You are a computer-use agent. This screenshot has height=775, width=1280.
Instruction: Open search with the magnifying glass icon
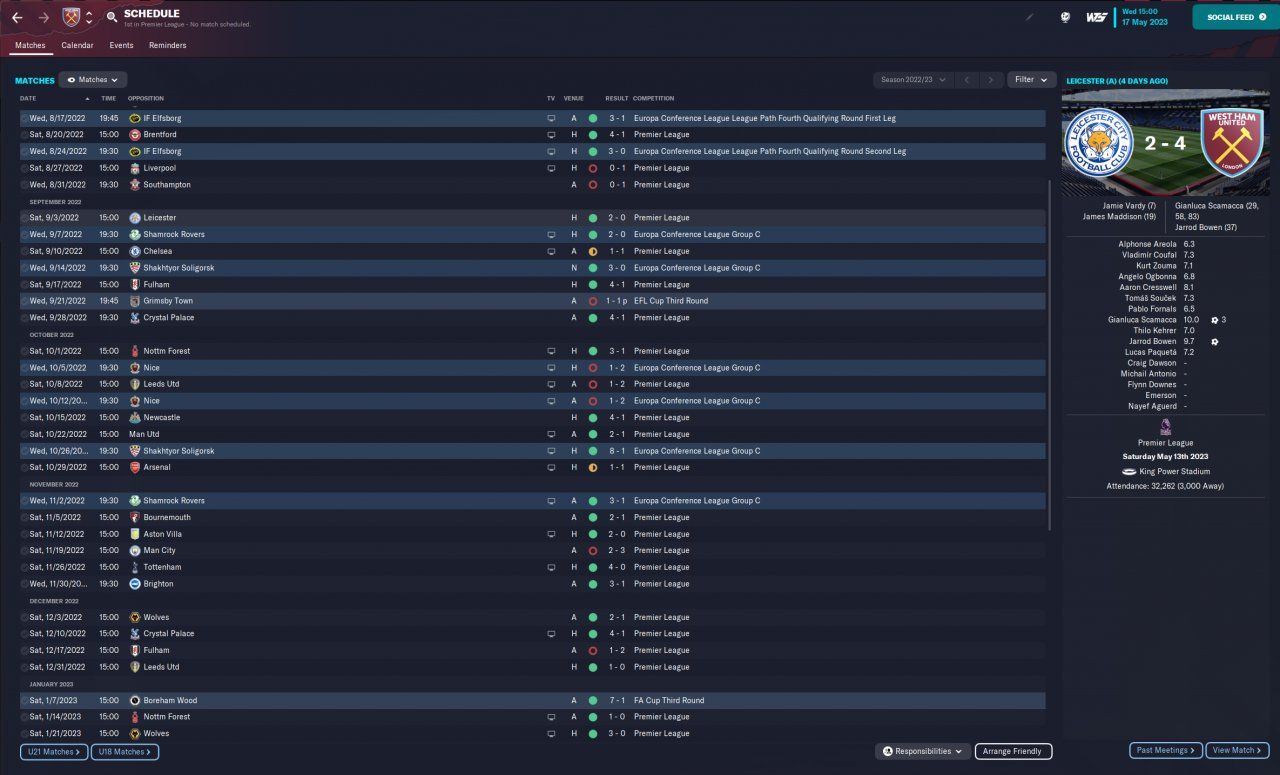click(x=111, y=18)
